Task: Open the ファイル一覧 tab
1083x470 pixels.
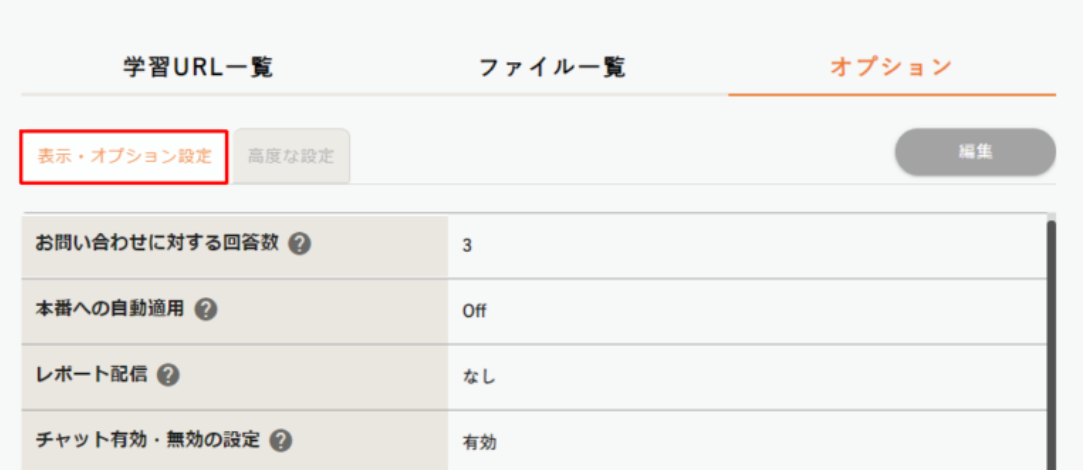Action: click(x=552, y=67)
